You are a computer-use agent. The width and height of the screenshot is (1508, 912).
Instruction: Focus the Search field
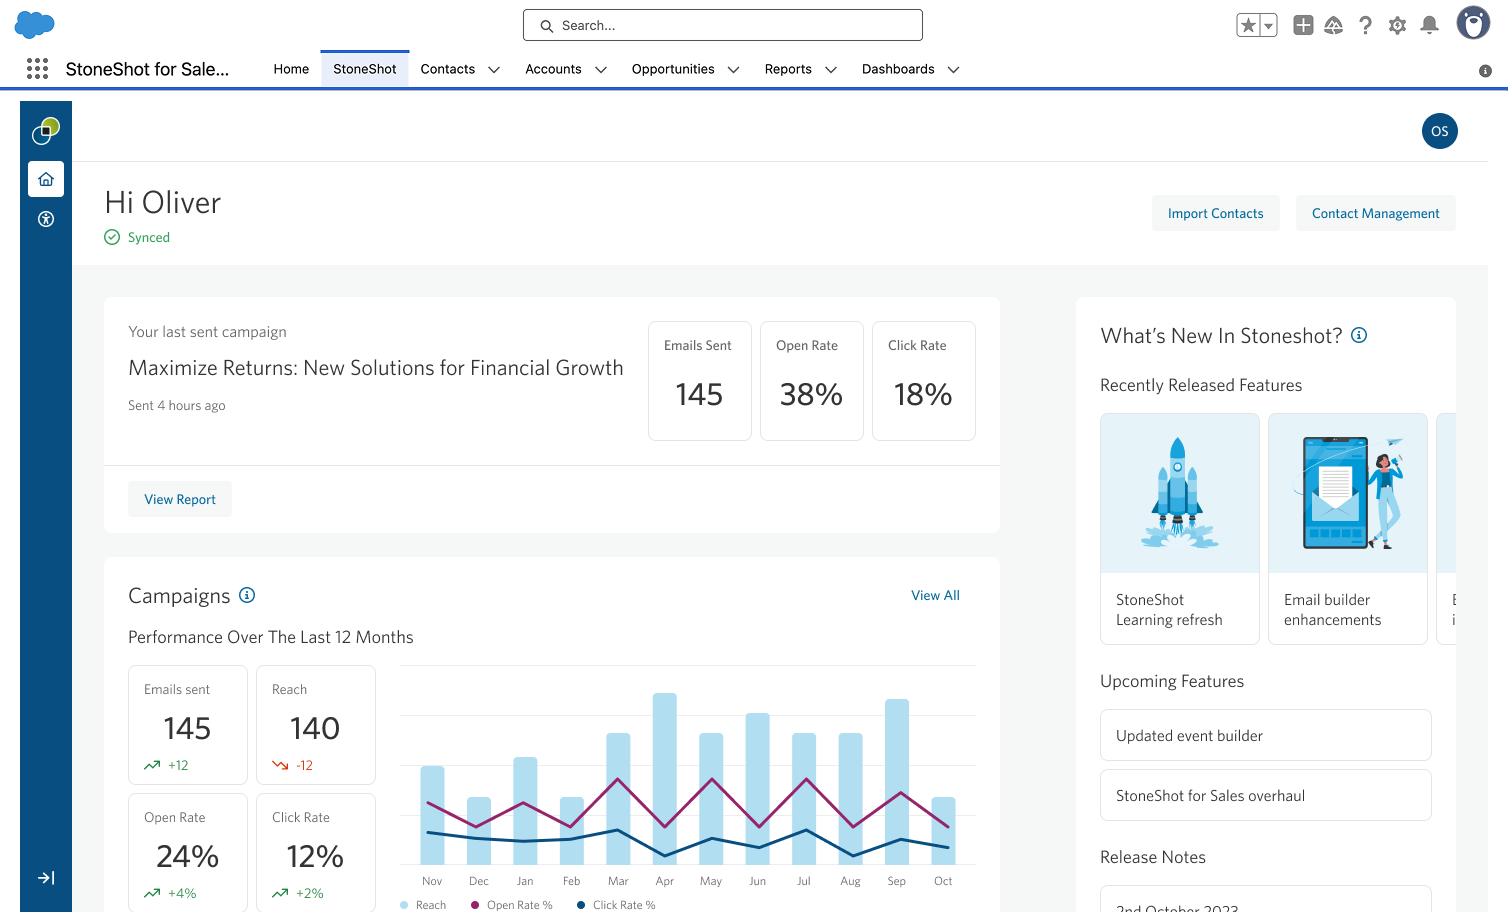click(723, 25)
